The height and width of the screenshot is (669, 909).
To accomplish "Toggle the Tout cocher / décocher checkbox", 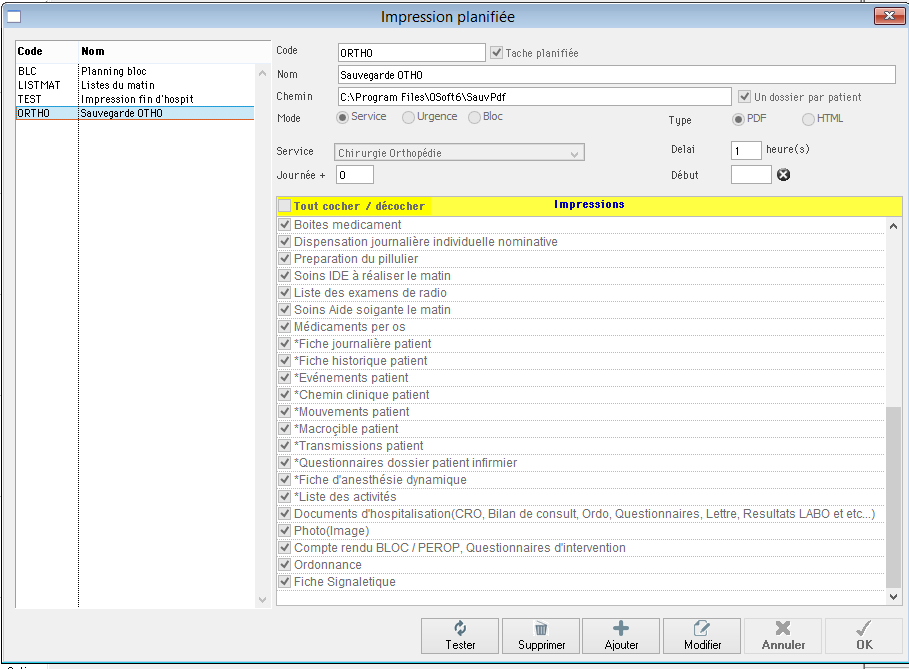I will coord(285,206).
